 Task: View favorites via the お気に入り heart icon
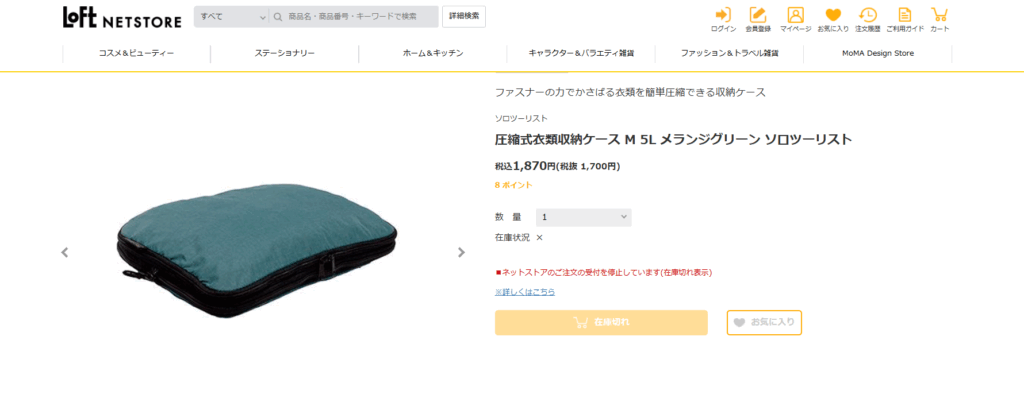833,19
